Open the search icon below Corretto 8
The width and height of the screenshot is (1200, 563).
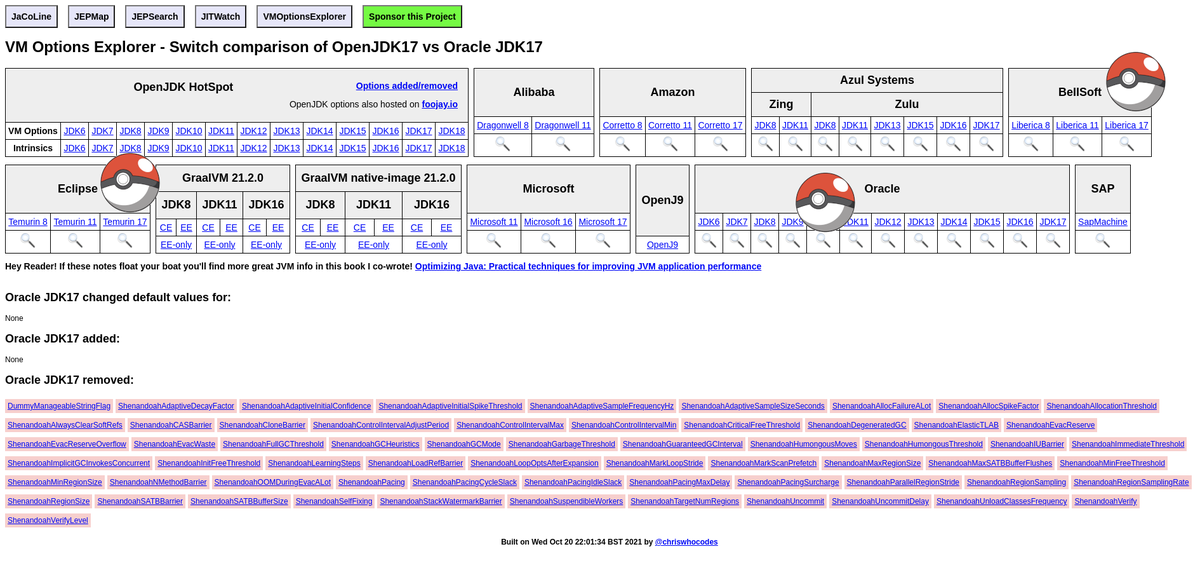click(x=623, y=145)
